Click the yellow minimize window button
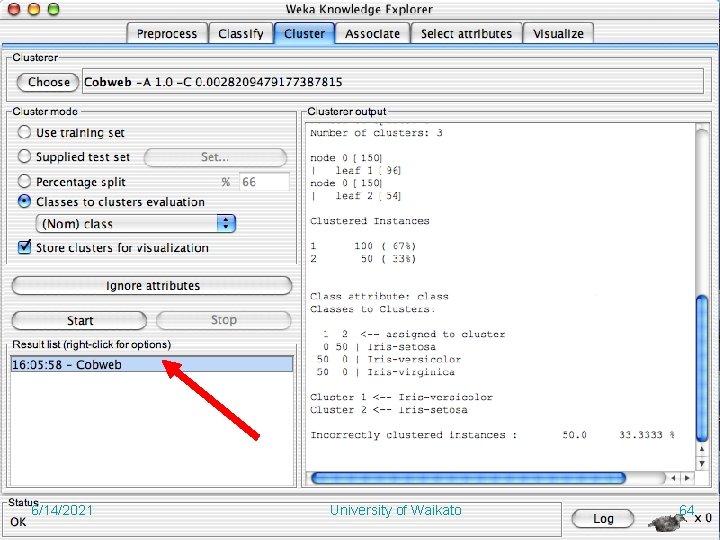 (x=34, y=9)
